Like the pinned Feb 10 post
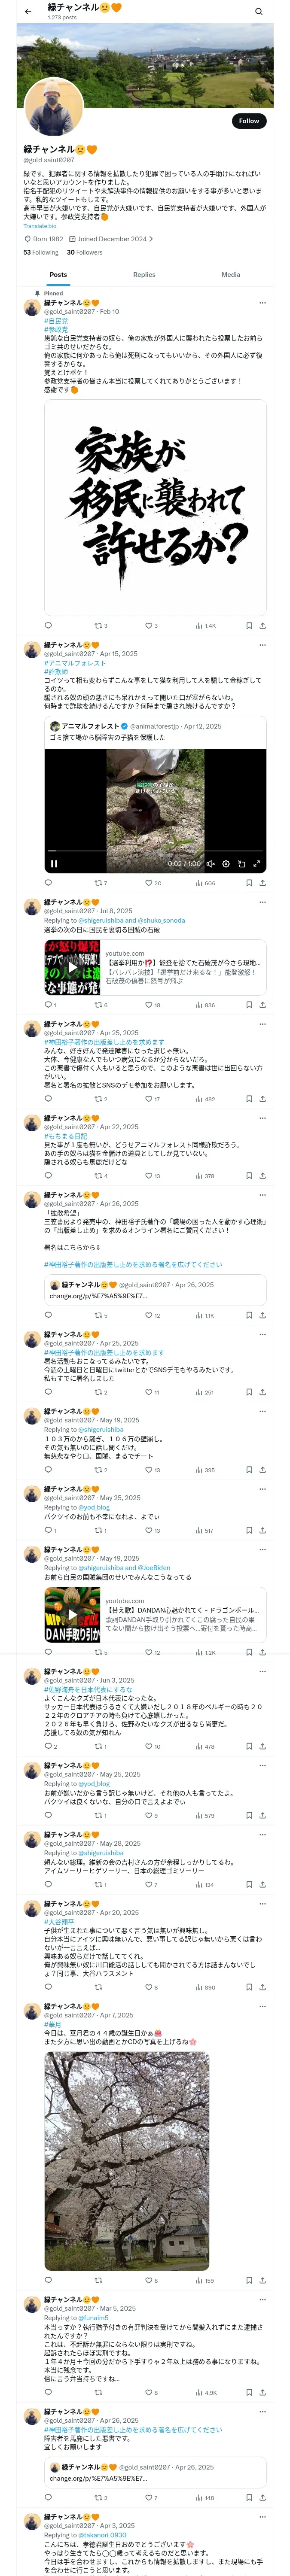 click(x=151, y=625)
